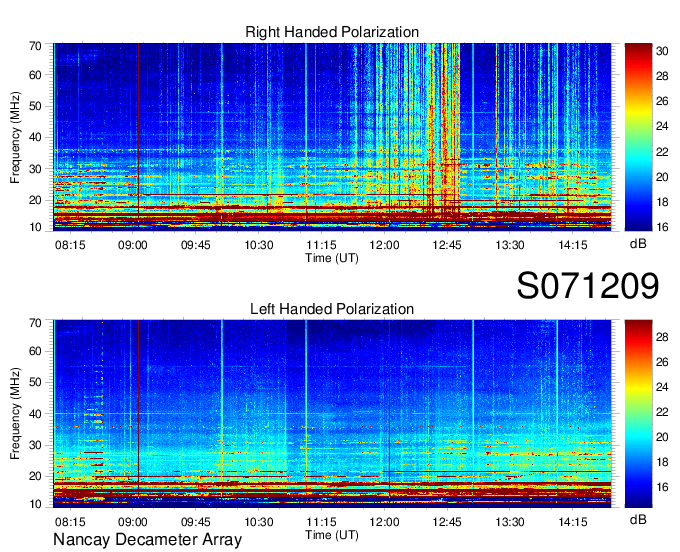Image resolution: width=680 pixels, height=552 pixels.
Task: Click the 11:15 time tick under Right Handed plot
Action: click(x=321, y=245)
